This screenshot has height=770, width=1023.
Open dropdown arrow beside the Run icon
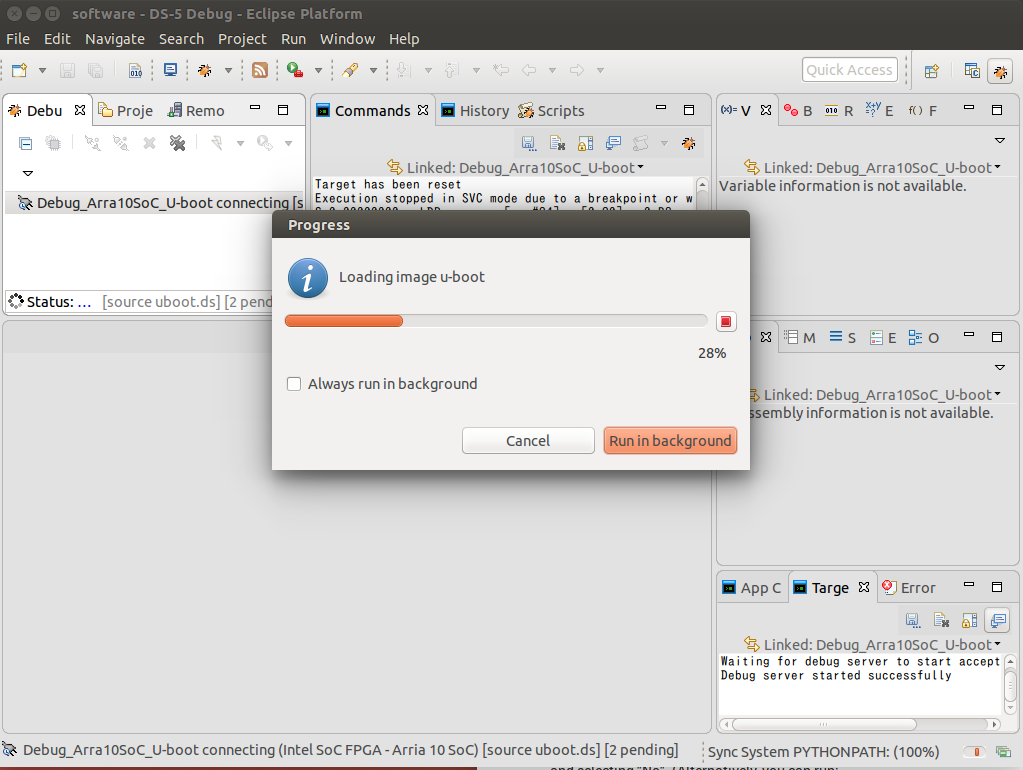coord(318,70)
